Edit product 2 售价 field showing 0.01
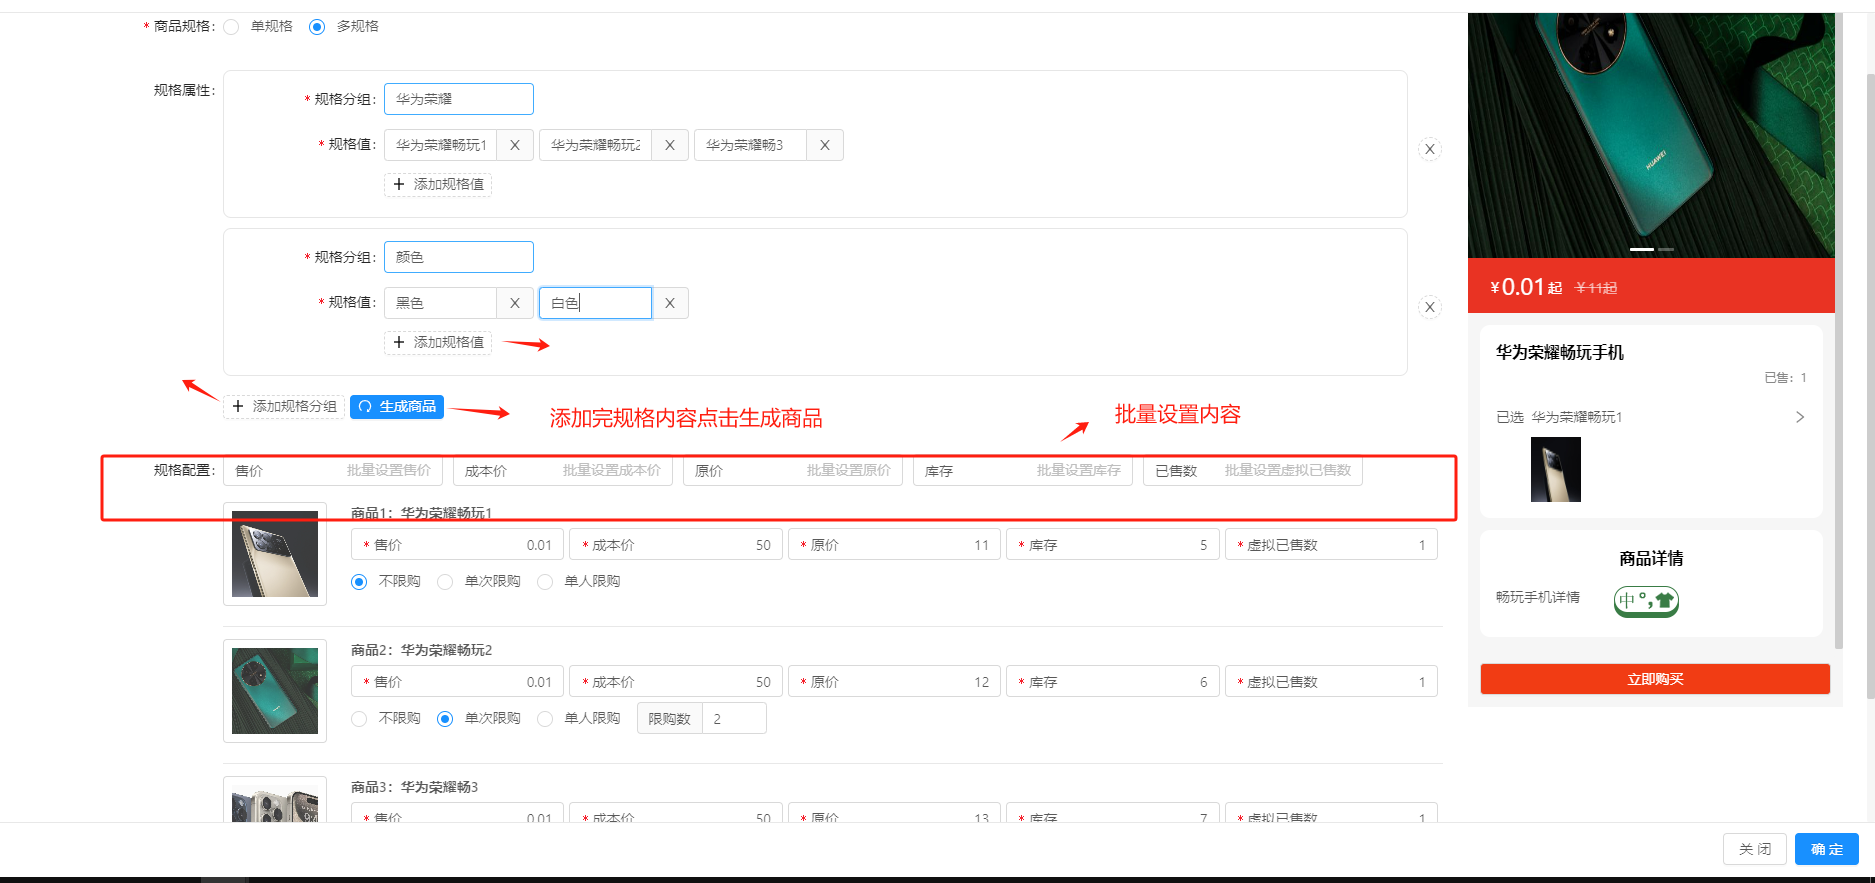 (x=457, y=682)
